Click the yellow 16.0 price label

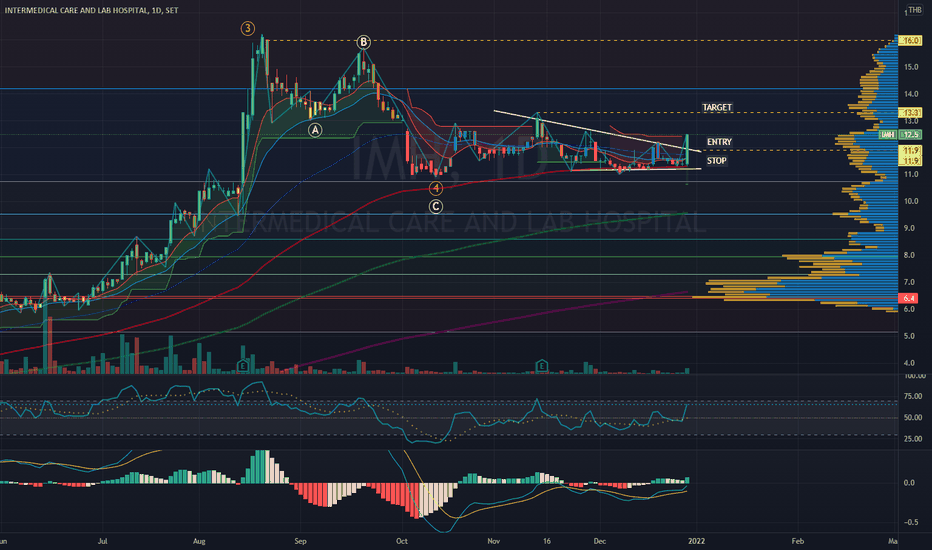click(x=911, y=40)
